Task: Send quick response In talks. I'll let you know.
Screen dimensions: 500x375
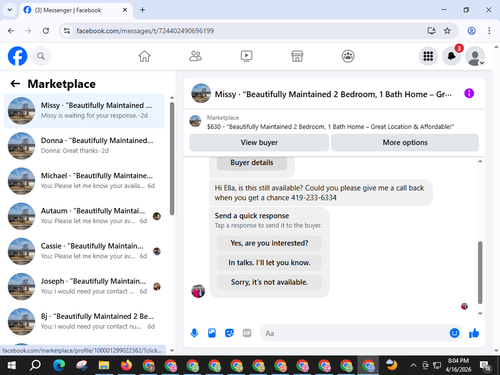Action: point(269,263)
